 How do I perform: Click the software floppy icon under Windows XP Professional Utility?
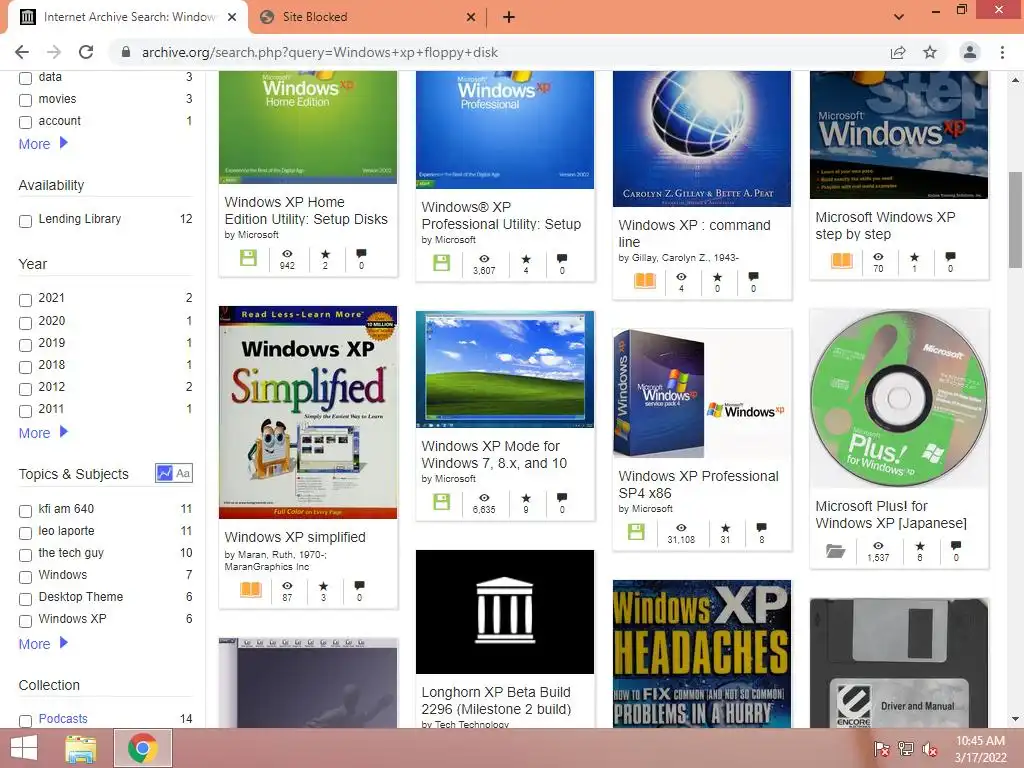[441, 263]
